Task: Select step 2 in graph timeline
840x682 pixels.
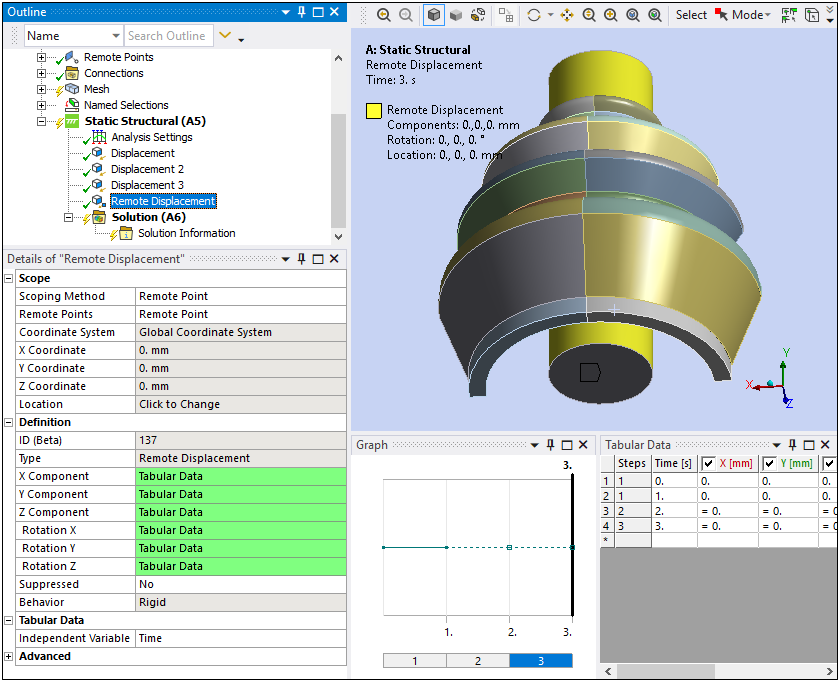Action: click(478, 661)
